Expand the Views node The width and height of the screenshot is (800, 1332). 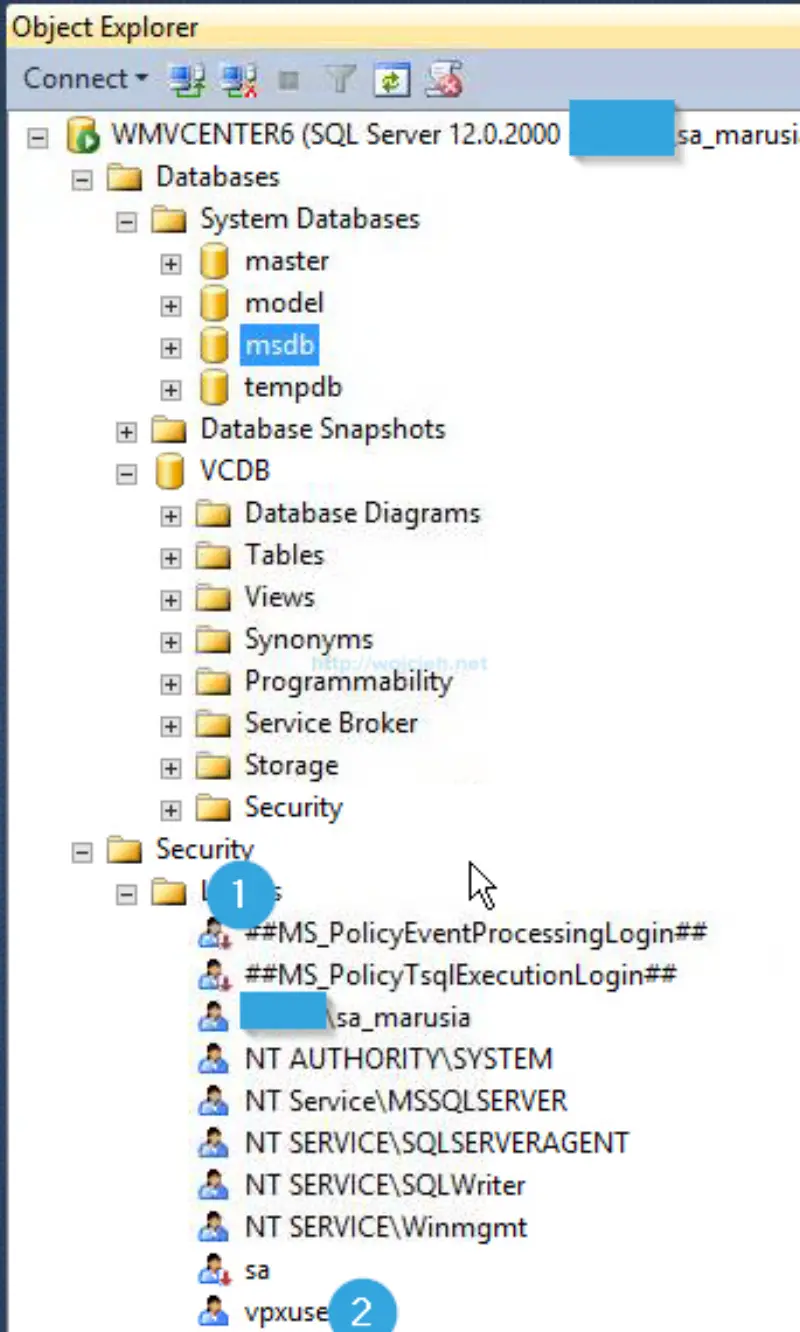click(x=171, y=598)
